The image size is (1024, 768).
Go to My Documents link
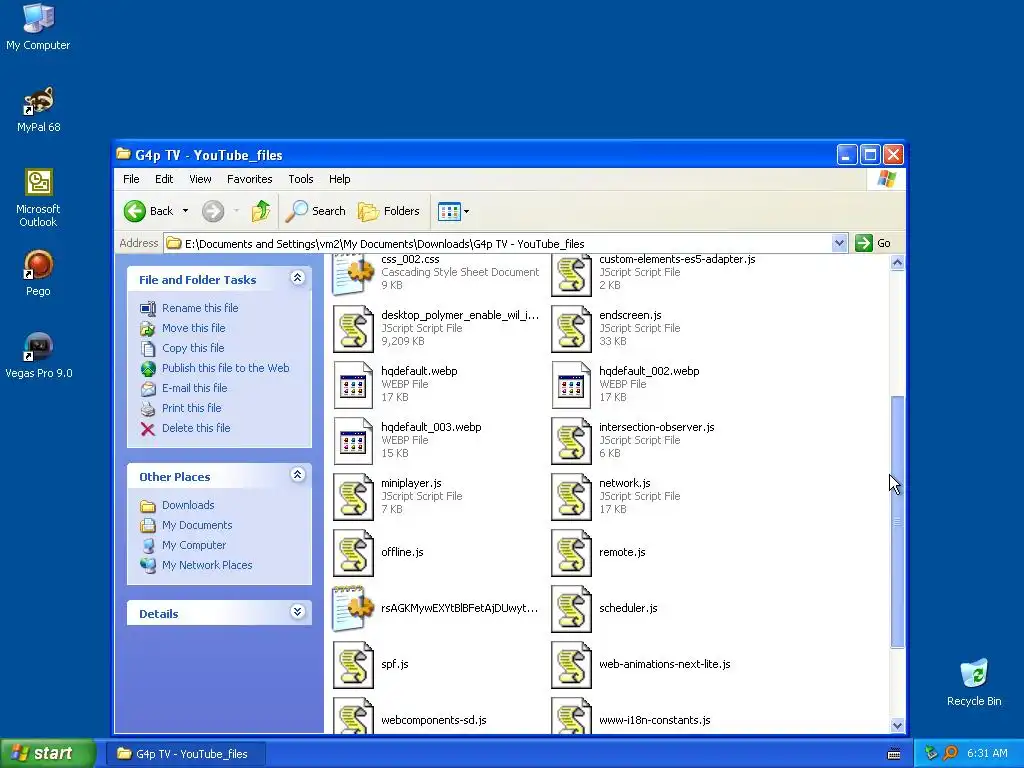click(197, 525)
